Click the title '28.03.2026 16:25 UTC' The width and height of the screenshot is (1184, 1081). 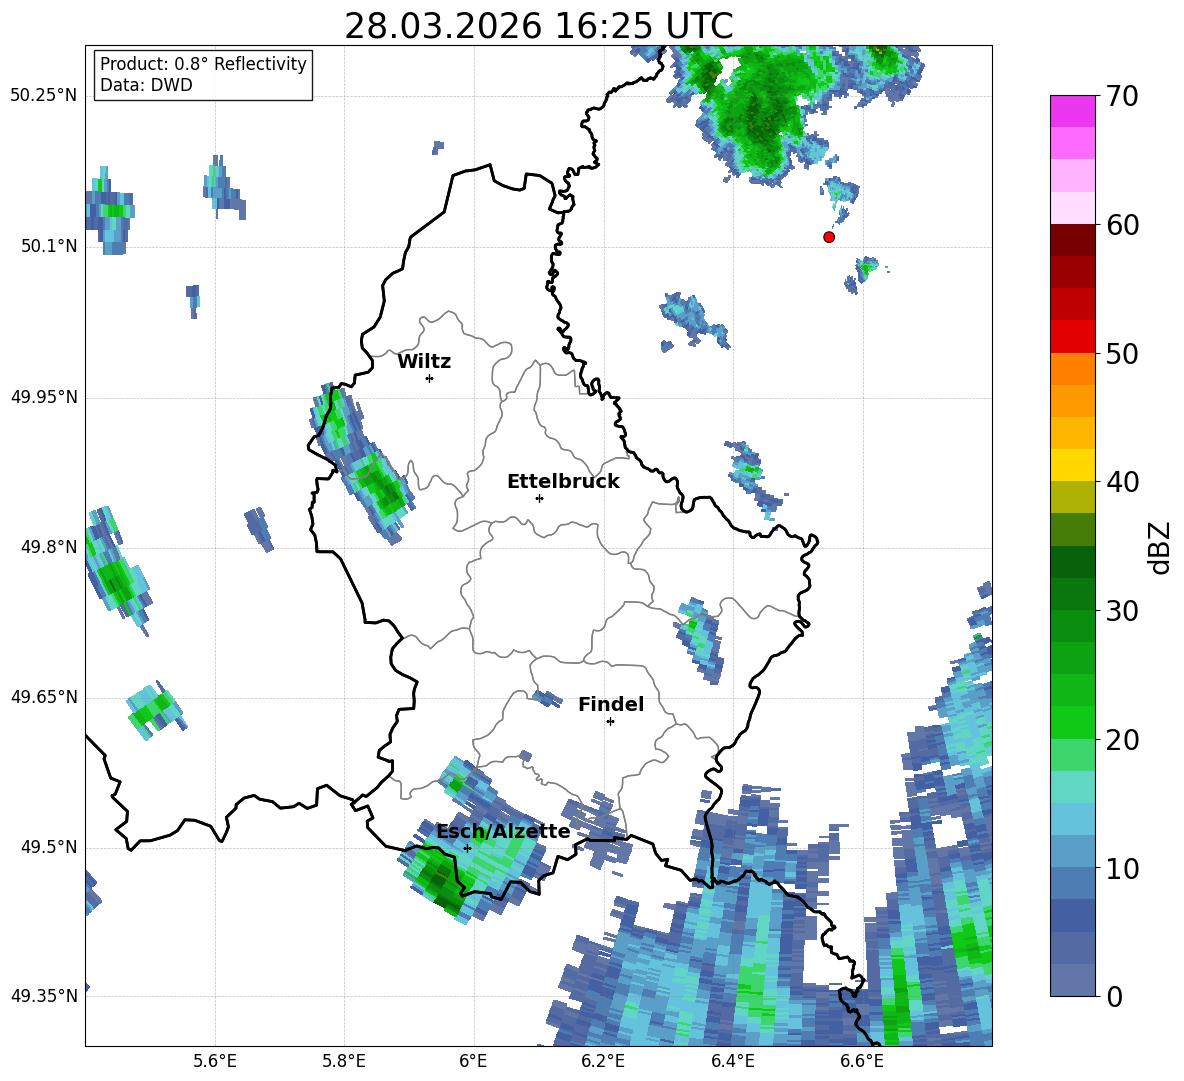coord(538,26)
